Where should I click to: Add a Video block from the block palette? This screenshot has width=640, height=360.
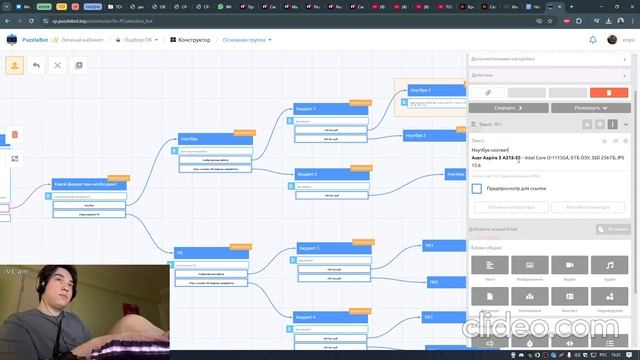click(569, 265)
